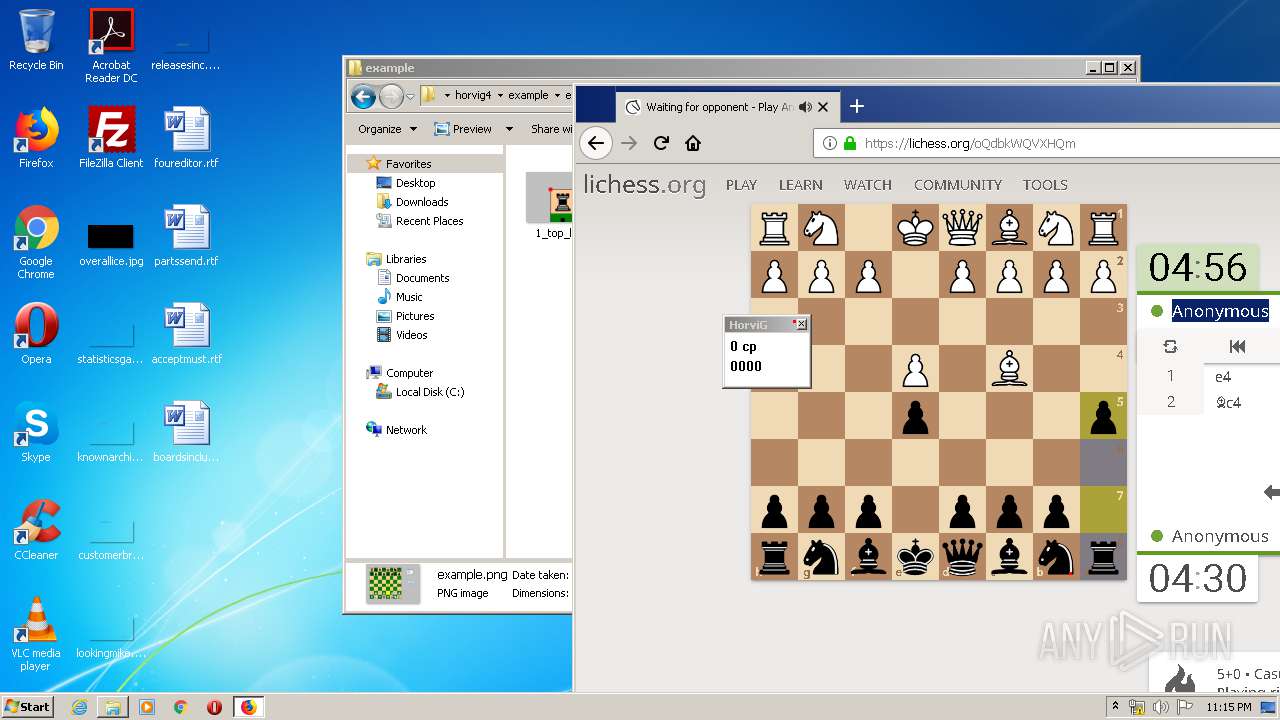The width and height of the screenshot is (1280, 720).
Task: Open Acrobat Reader DC desktop icon
Action: [111, 45]
